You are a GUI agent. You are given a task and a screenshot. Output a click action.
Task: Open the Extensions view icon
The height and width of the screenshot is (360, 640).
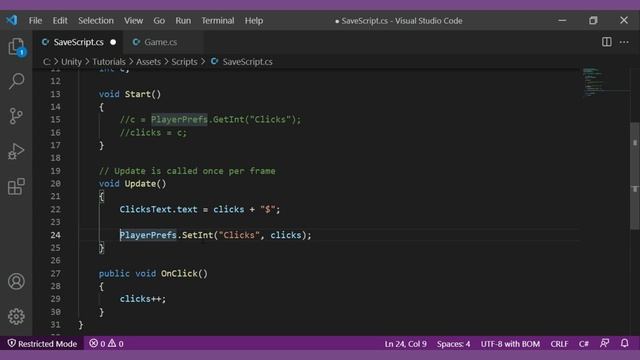[16, 187]
